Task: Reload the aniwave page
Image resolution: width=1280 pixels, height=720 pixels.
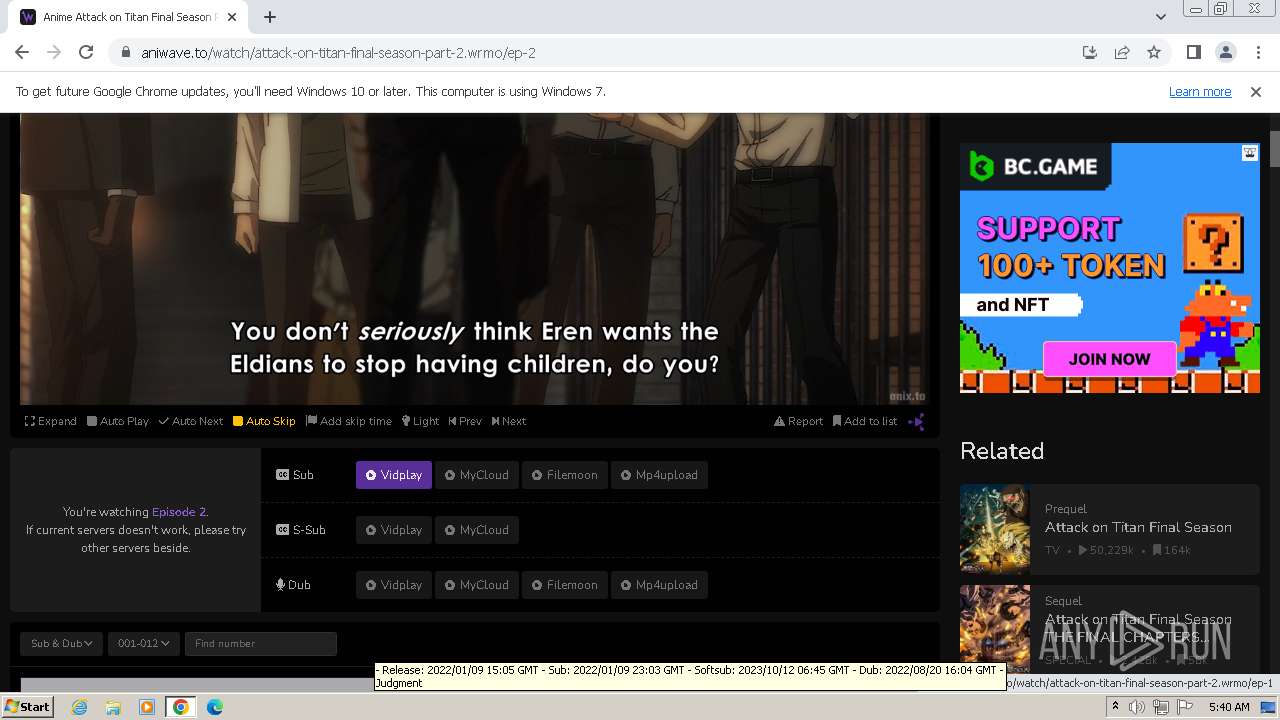Action: click(86, 52)
